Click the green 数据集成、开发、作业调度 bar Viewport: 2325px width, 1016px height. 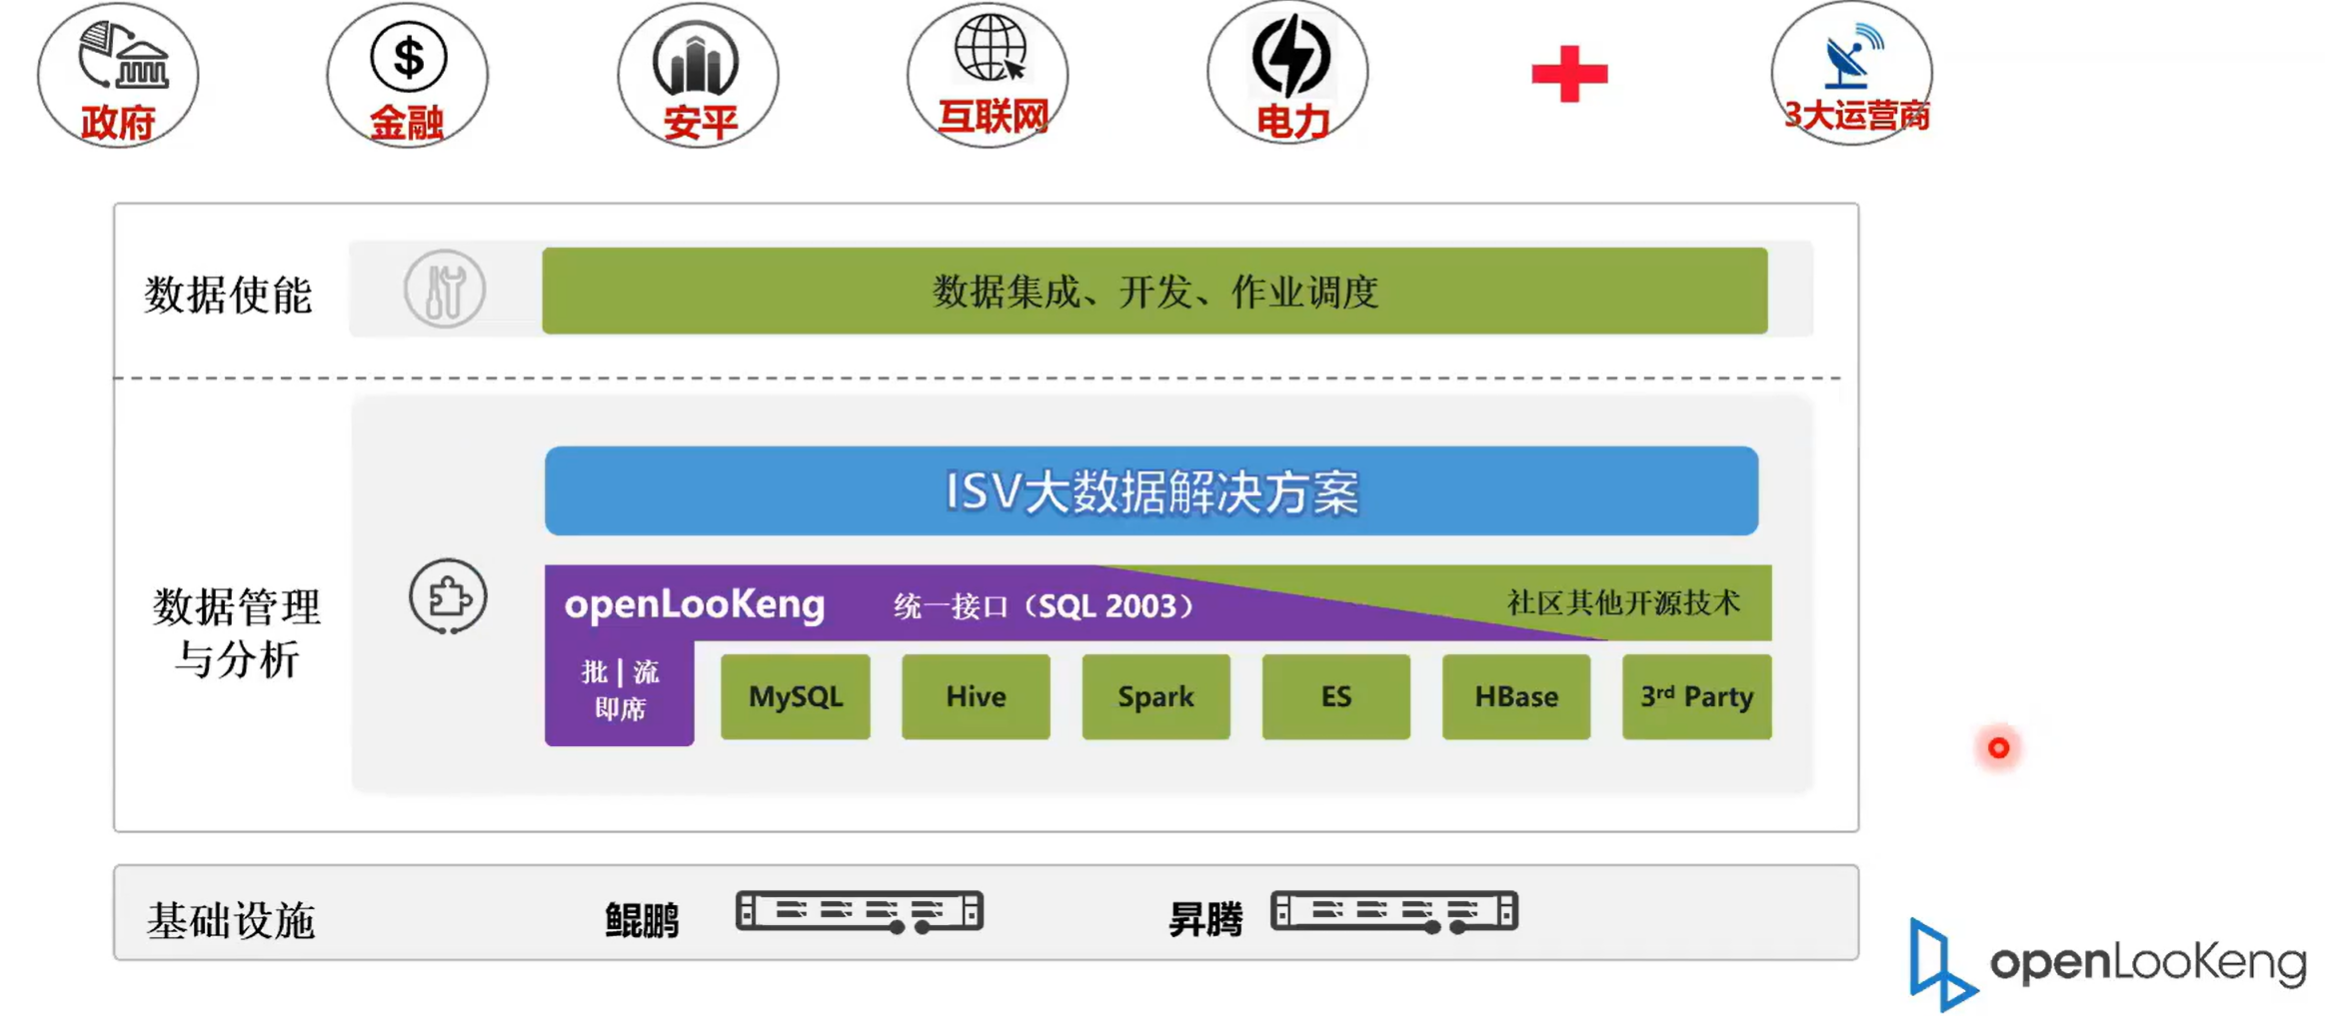tap(1155, 291)
